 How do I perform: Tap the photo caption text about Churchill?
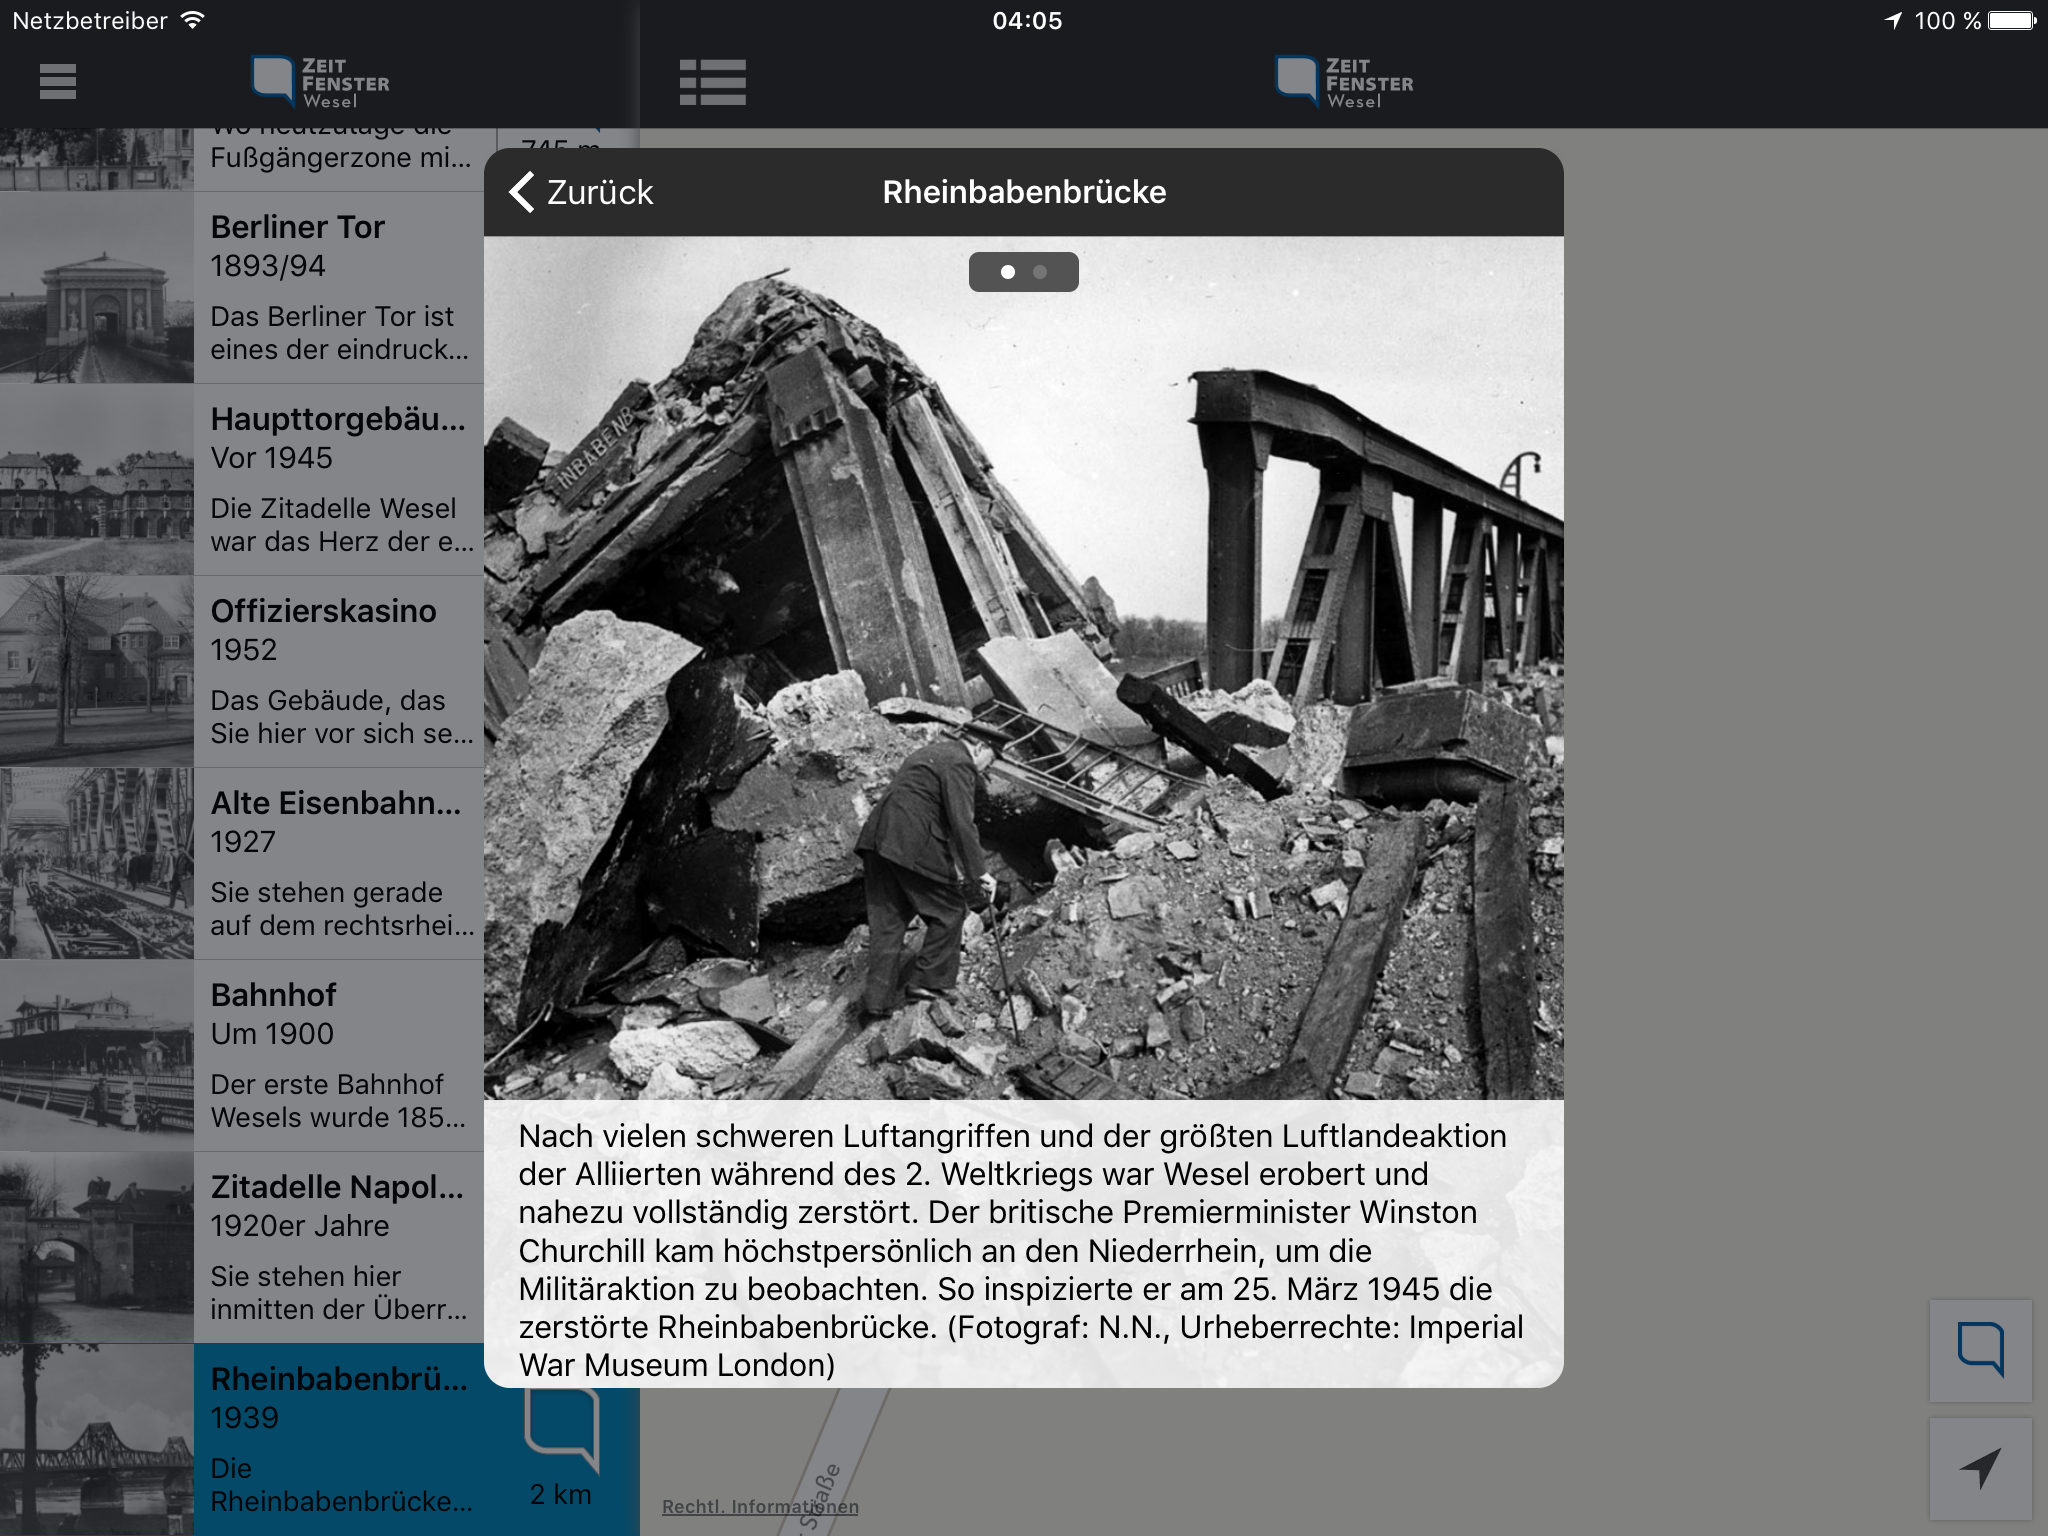point(1021,1250)
